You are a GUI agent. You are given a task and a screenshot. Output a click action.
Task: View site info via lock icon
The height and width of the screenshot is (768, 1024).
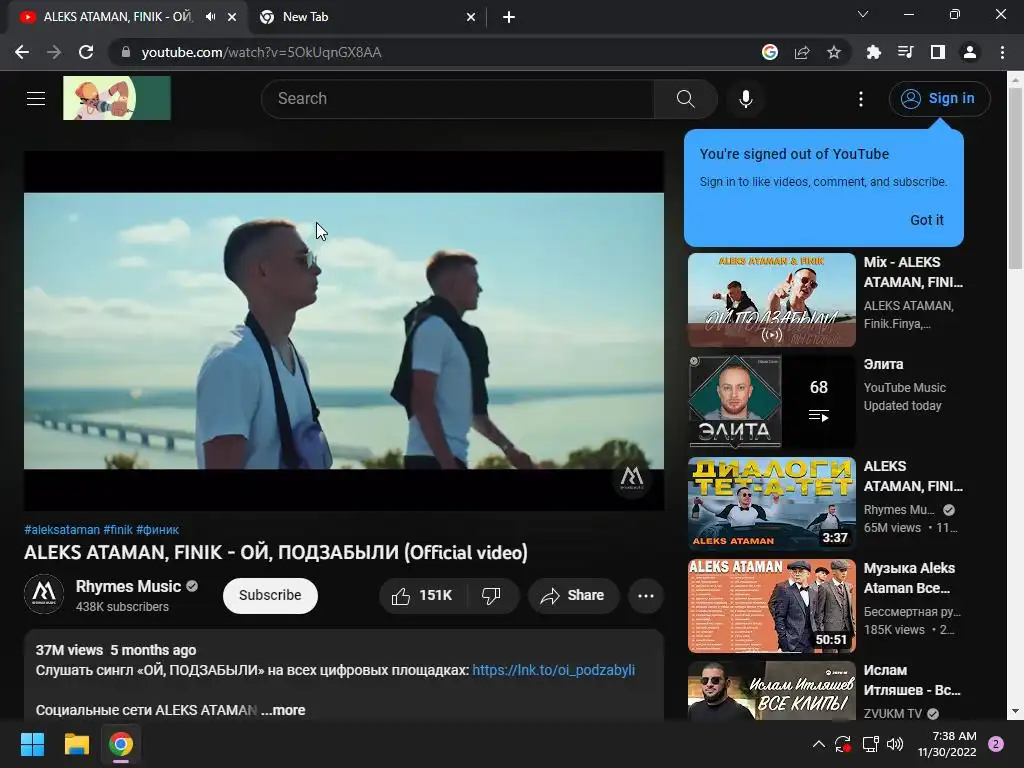point(126,52)
